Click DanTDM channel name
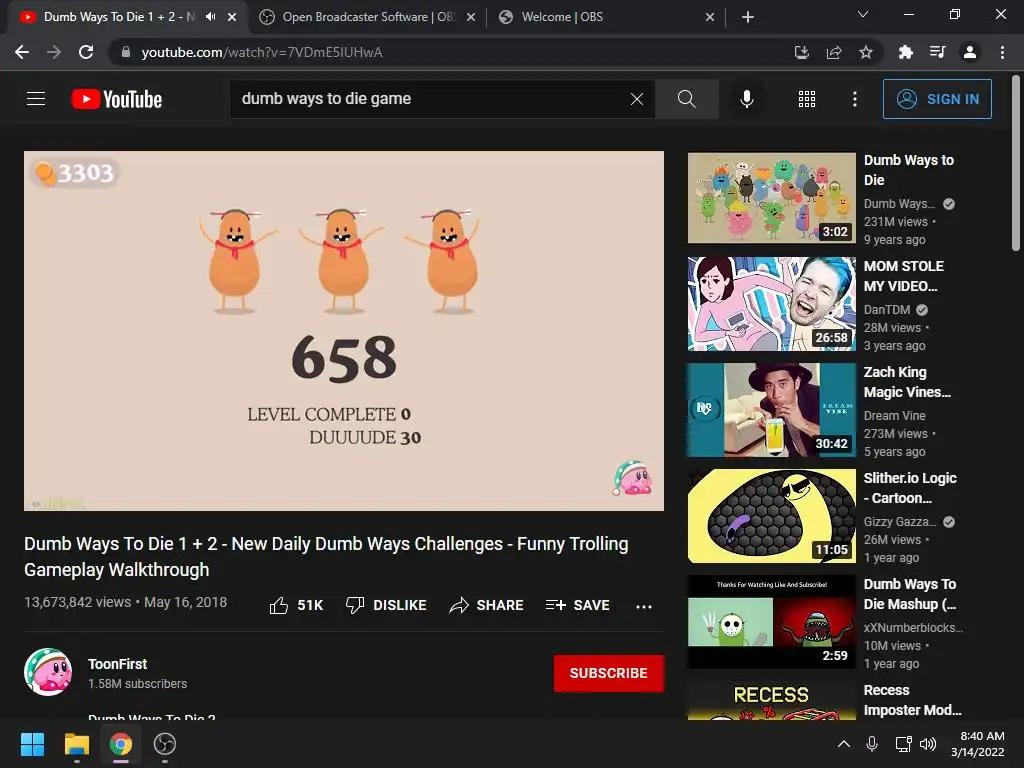 point(887,310)
